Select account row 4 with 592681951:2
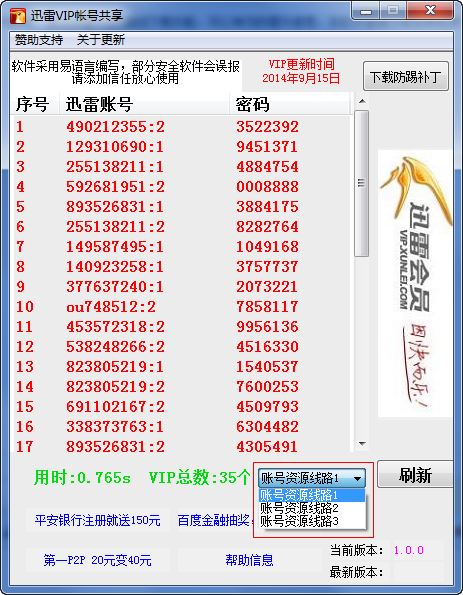 tap(181, 187)
